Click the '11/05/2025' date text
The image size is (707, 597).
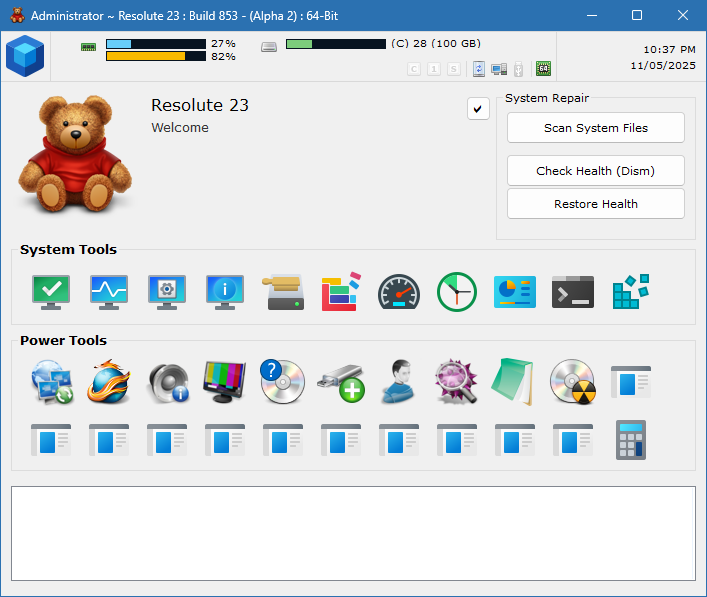click(x=663, y=65)
